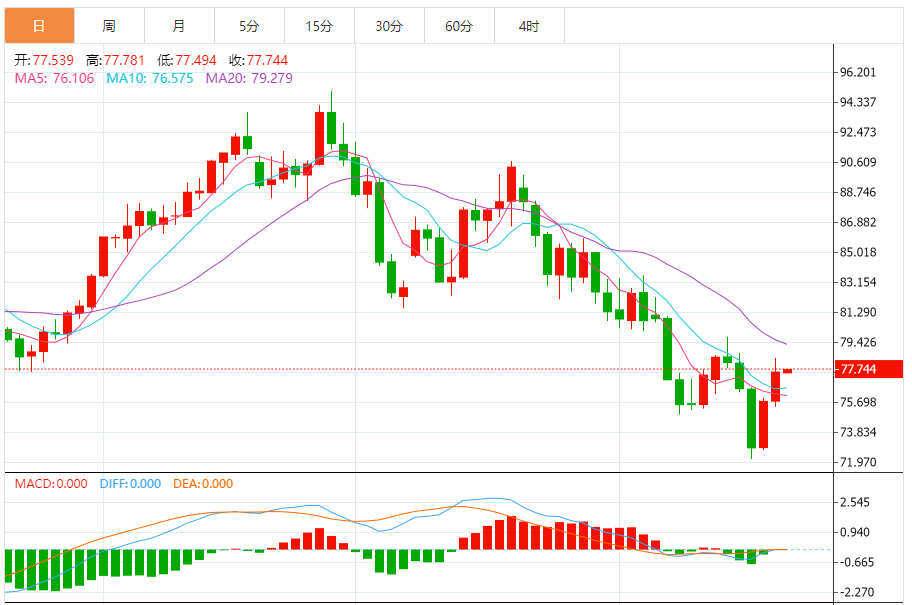The image size is (912, 605).
Task: Click the latest small red candlestick
Action: [x=788, y=371]
